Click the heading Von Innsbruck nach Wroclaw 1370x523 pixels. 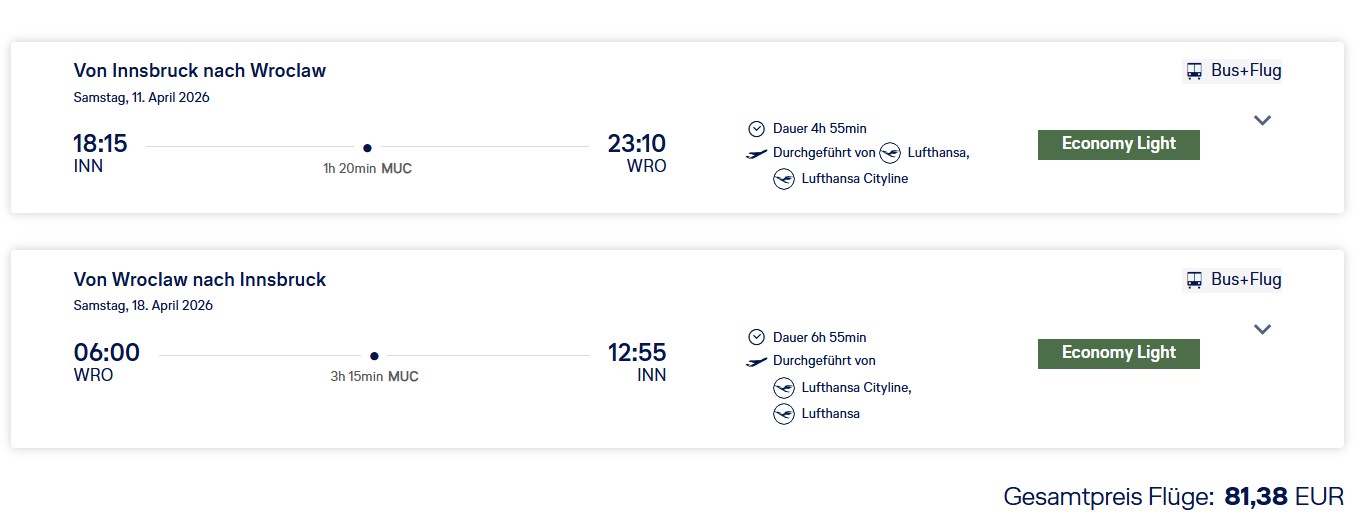click(200, 71)
